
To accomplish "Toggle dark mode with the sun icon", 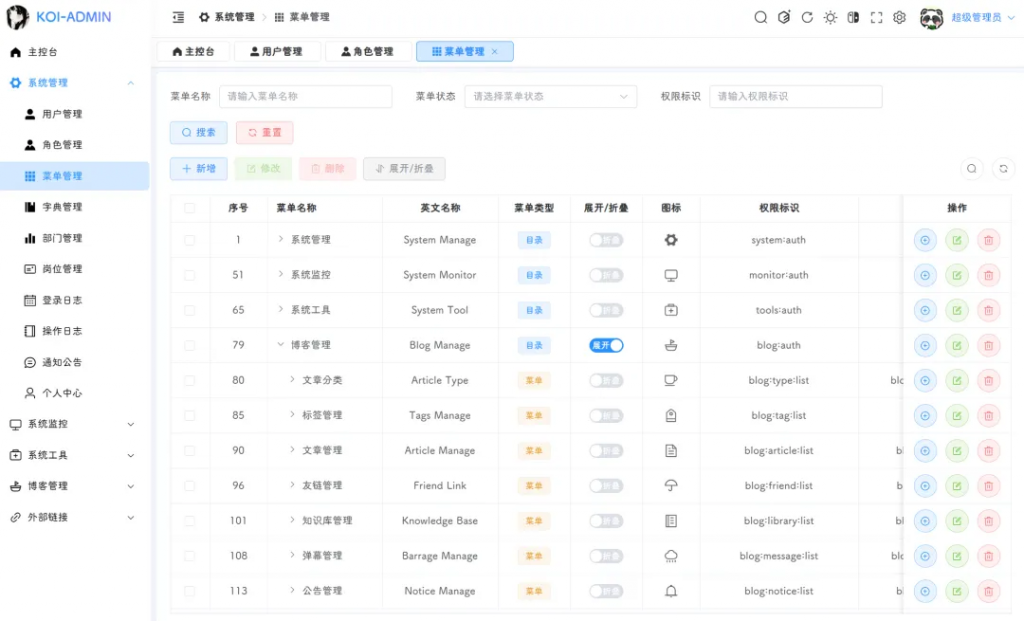I will (830, 18).
